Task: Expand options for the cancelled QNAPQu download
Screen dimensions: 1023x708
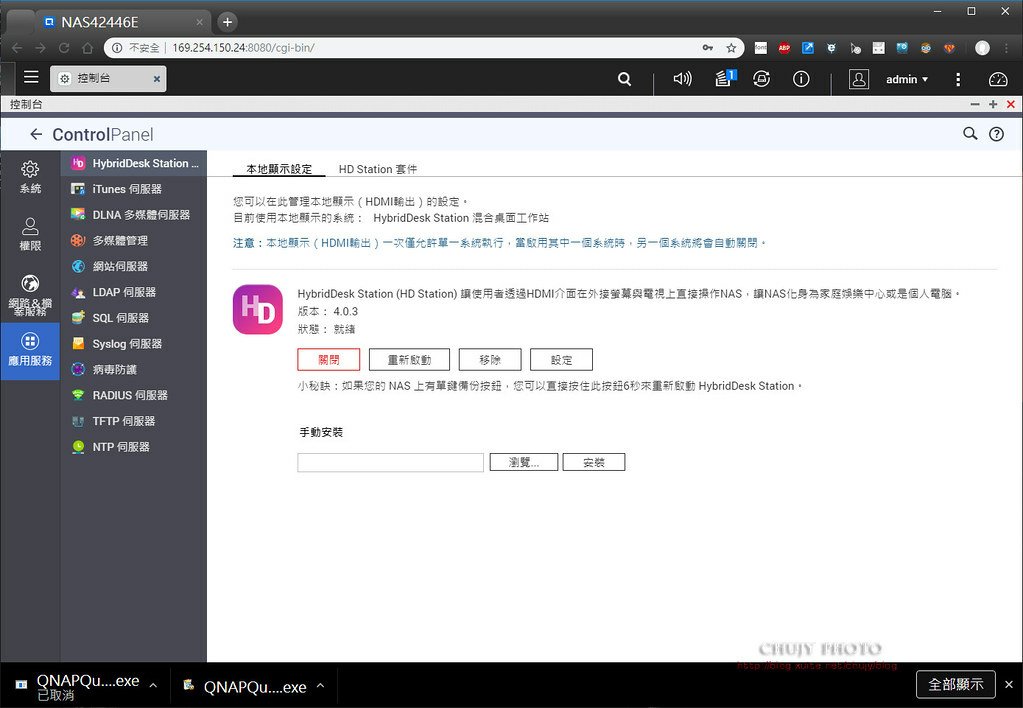Action: click(x=153, y=685)
